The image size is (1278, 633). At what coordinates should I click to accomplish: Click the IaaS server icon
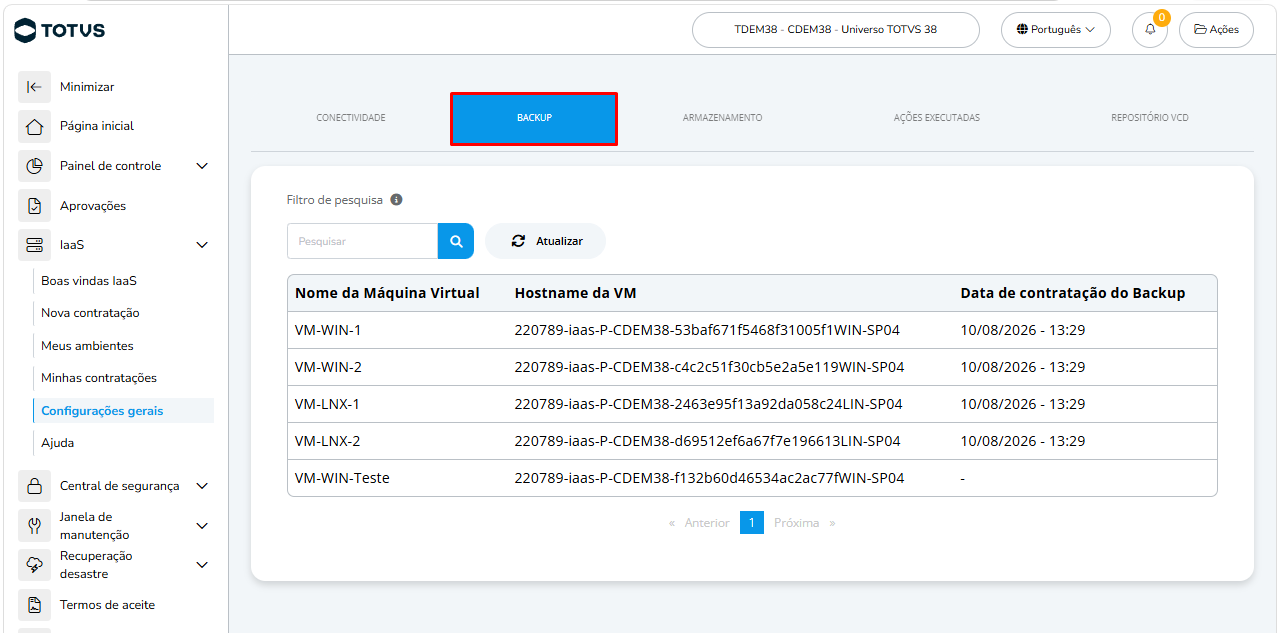tap(34, 244)
